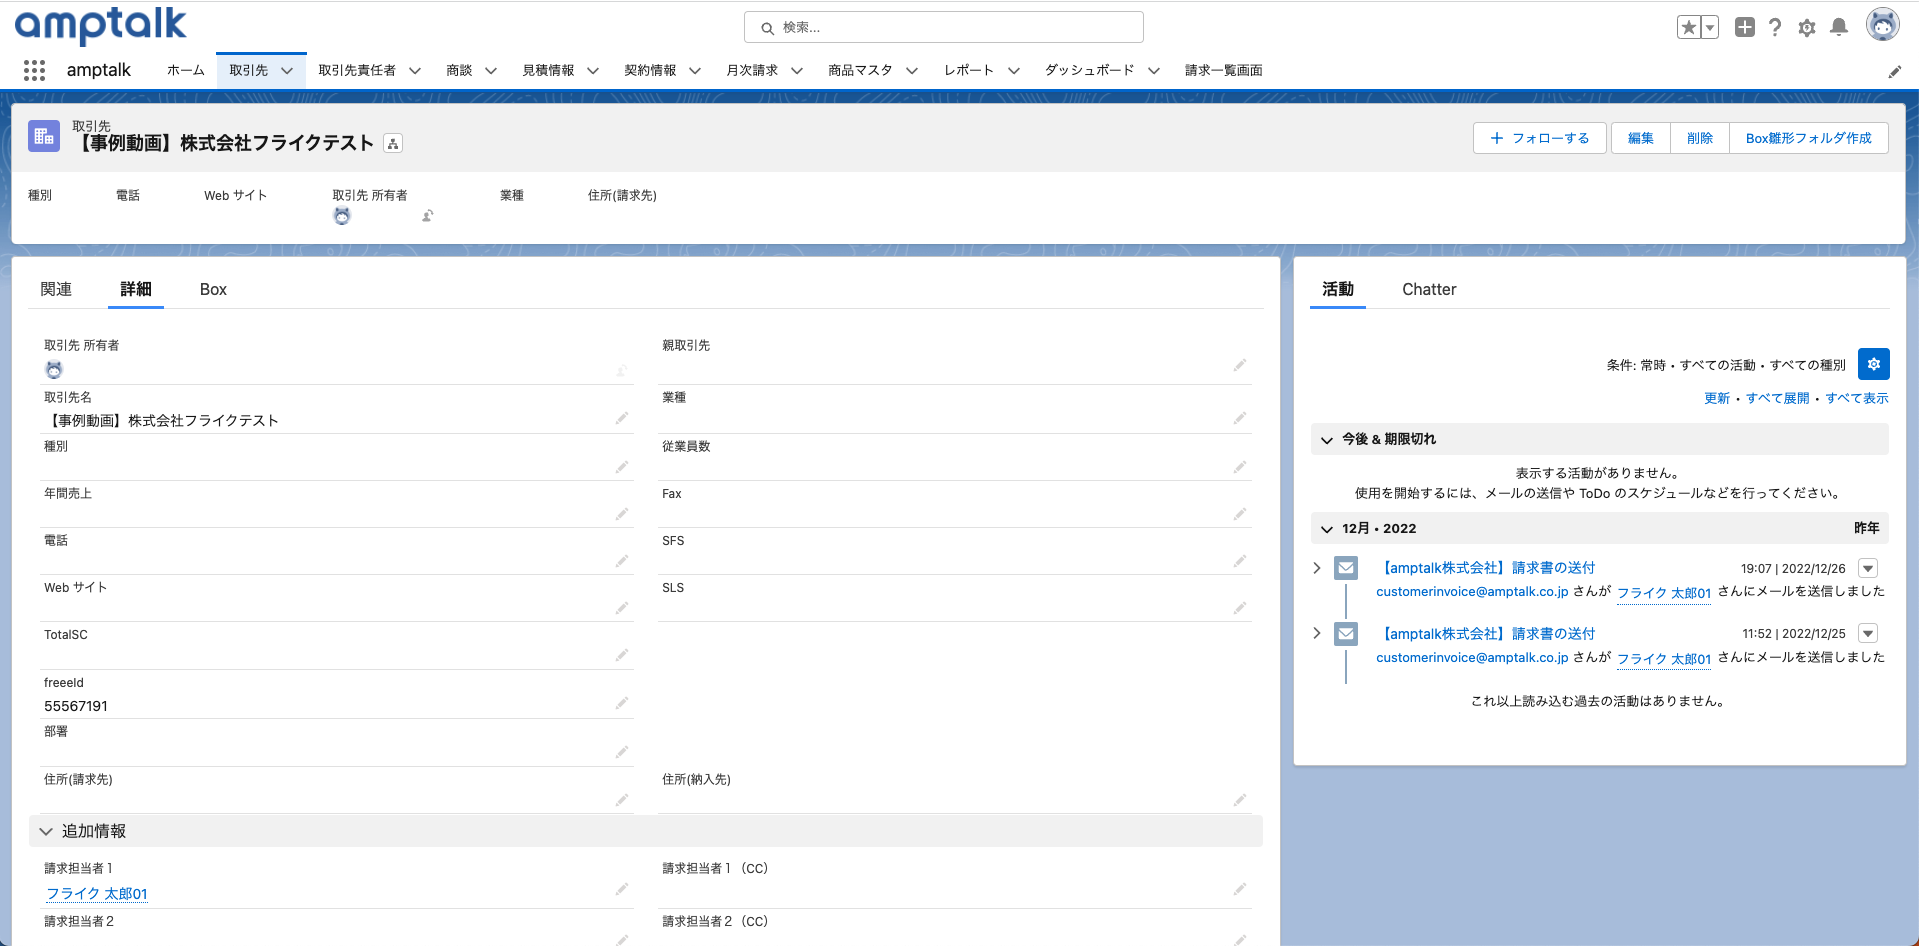Expand the 19:07 2022/12/26 email activity
1919x946 pixels.
click(1317, 568)
